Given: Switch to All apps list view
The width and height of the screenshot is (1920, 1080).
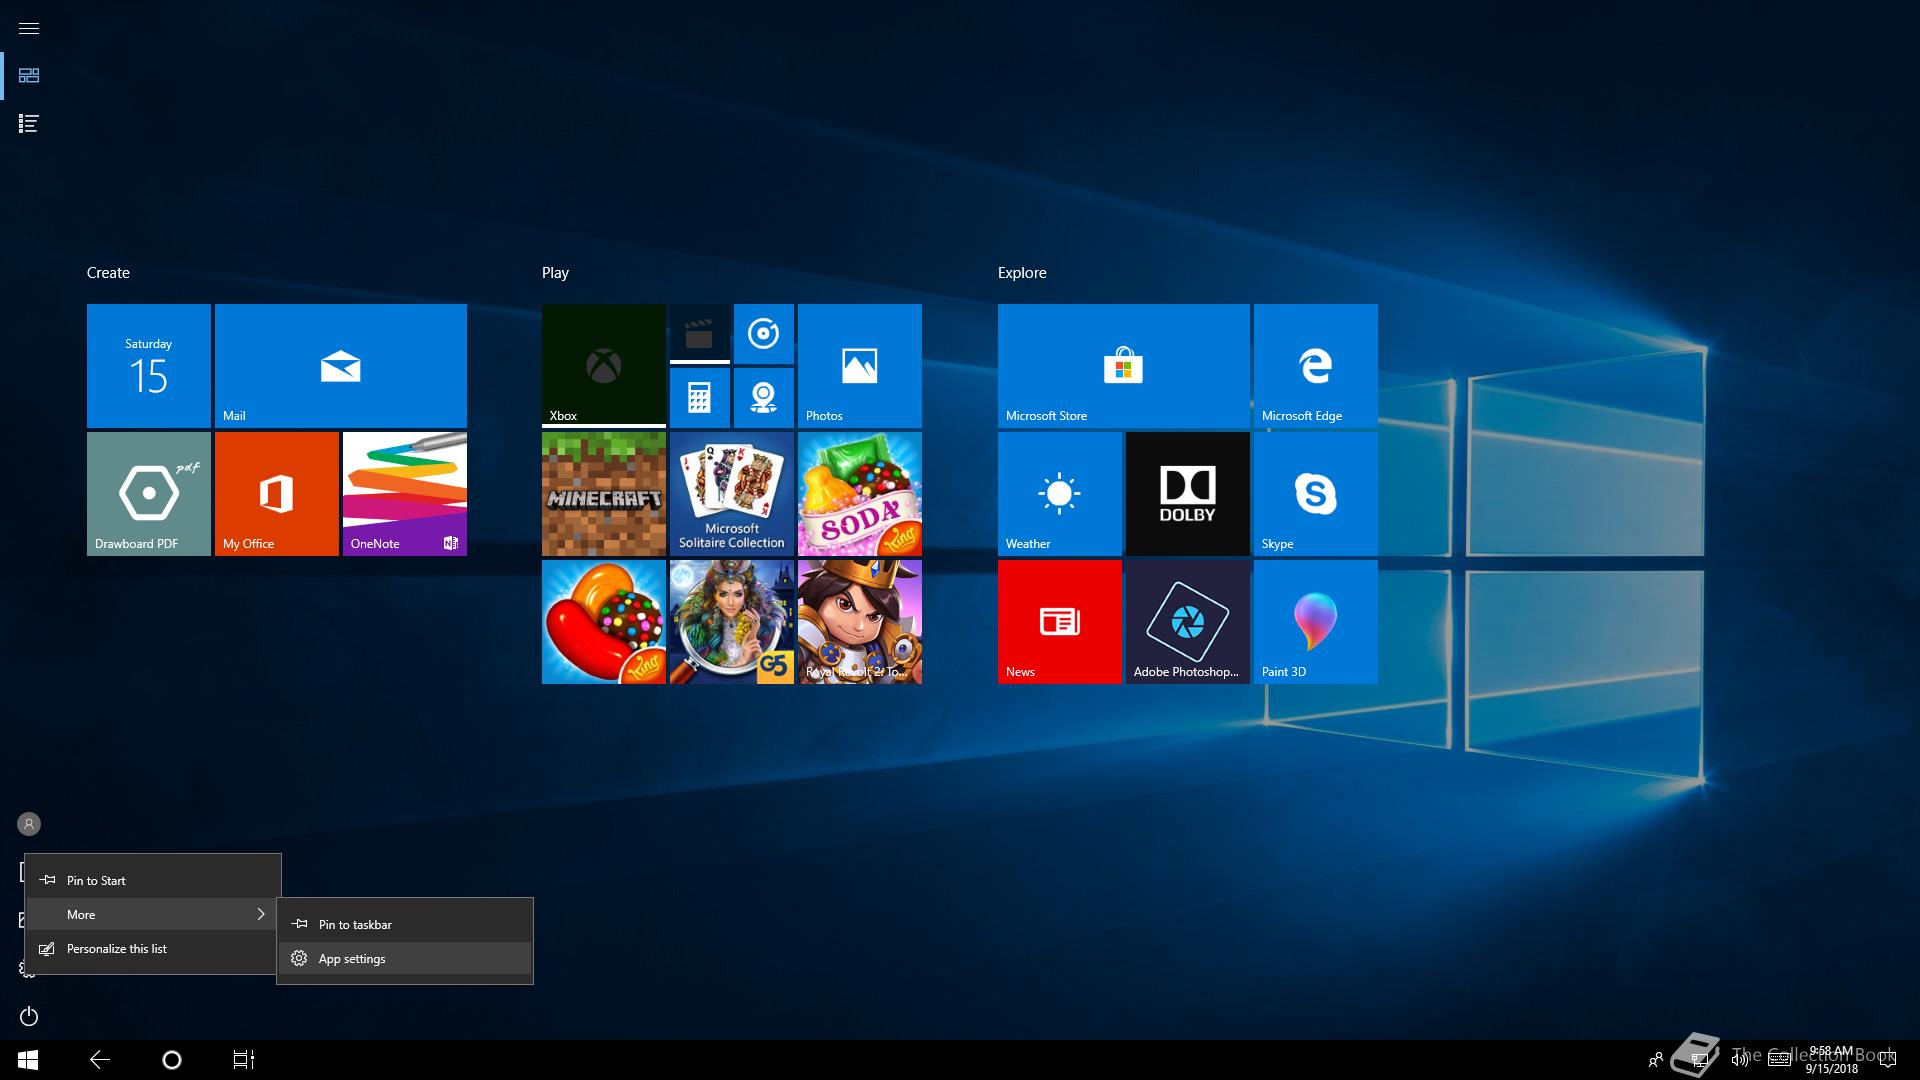Looking at the screenshot, I should 29,124.
